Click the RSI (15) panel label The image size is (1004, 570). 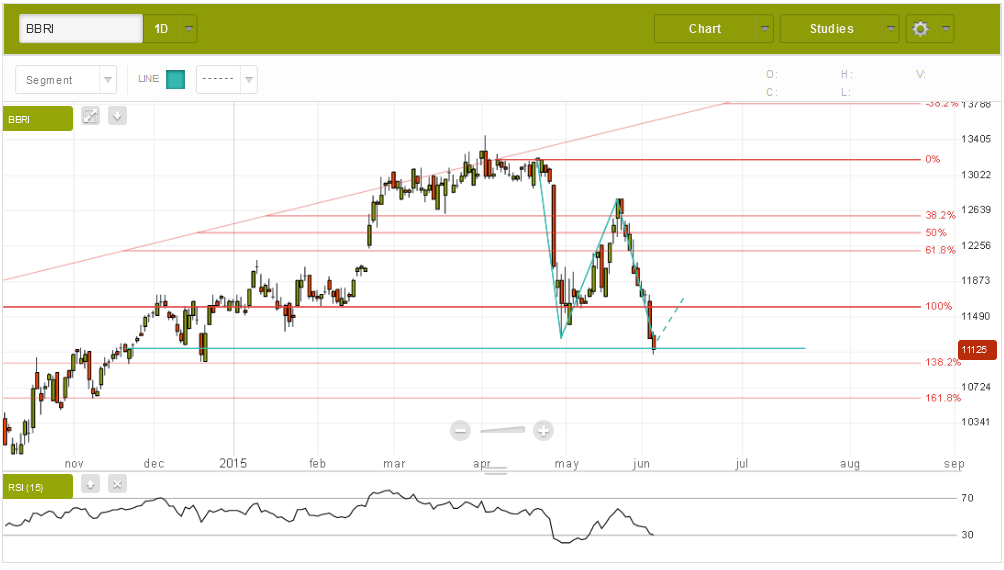click(x=37, y=487)
